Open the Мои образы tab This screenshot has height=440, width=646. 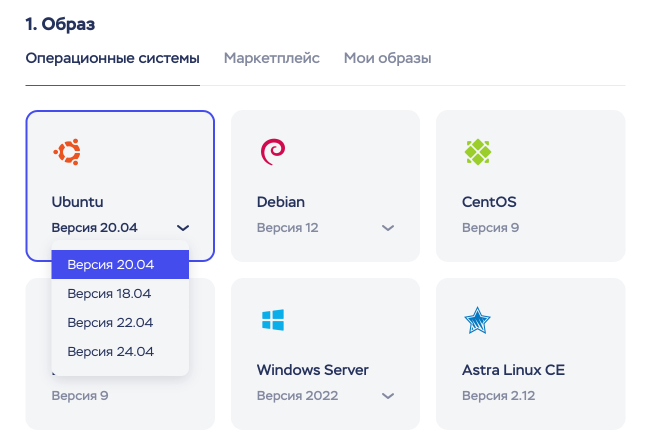click(x=387, y=58)
